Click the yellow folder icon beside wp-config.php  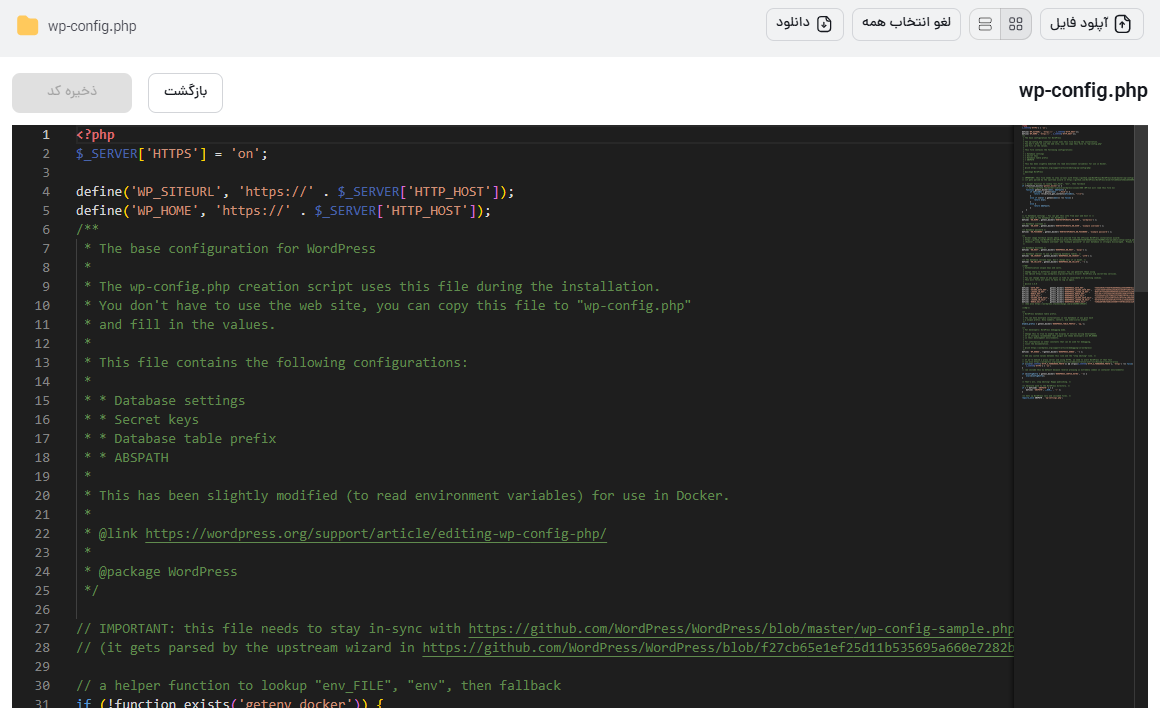coord(28,26)
